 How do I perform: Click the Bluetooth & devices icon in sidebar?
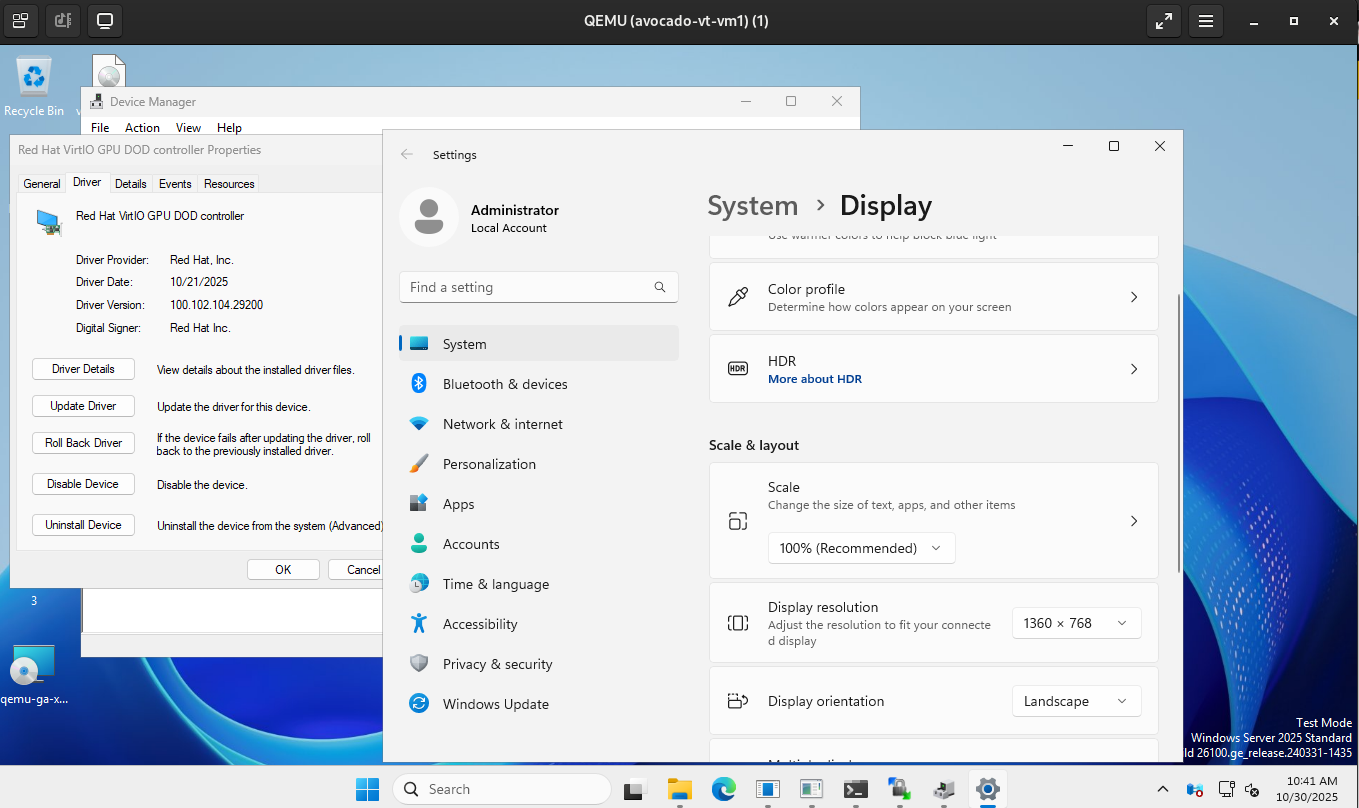(x=420, y=384)
